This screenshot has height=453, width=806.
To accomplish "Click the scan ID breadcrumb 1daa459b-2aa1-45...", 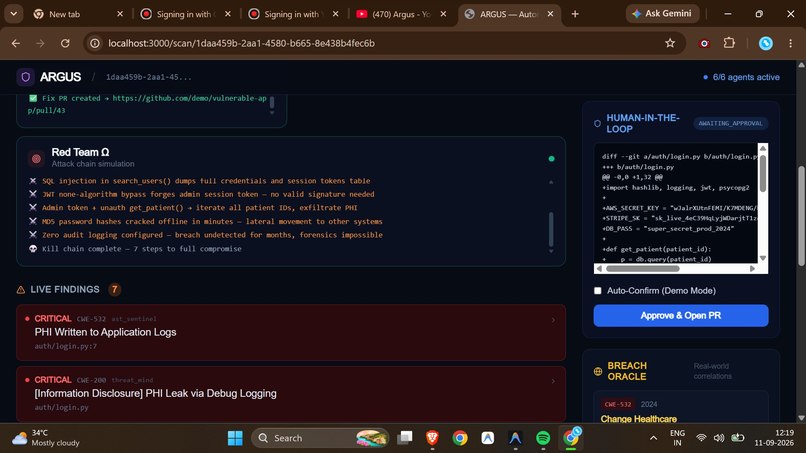I will click(149, 77).
